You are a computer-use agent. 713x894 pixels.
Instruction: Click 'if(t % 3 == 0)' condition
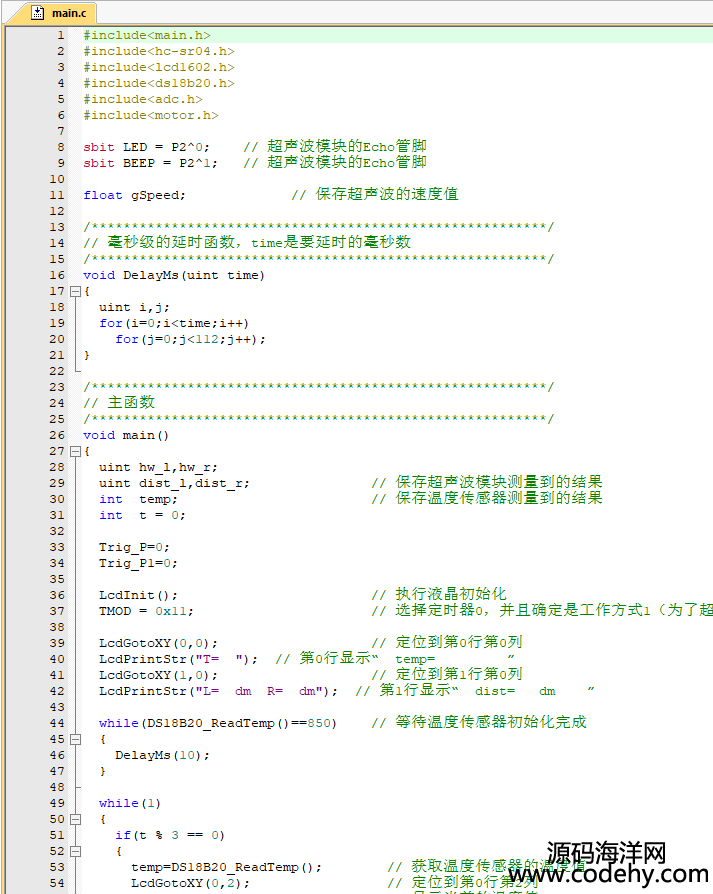(x=170, y=835)
